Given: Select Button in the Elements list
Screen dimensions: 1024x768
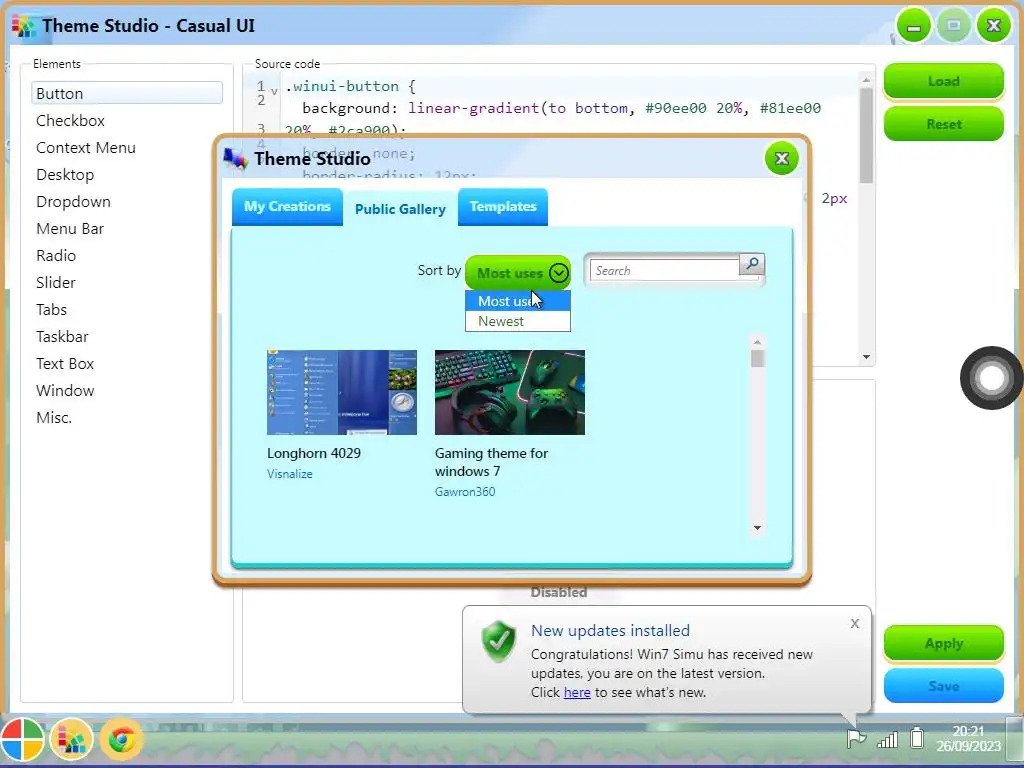Looking at the screenshot, I should tap(127, 93).
